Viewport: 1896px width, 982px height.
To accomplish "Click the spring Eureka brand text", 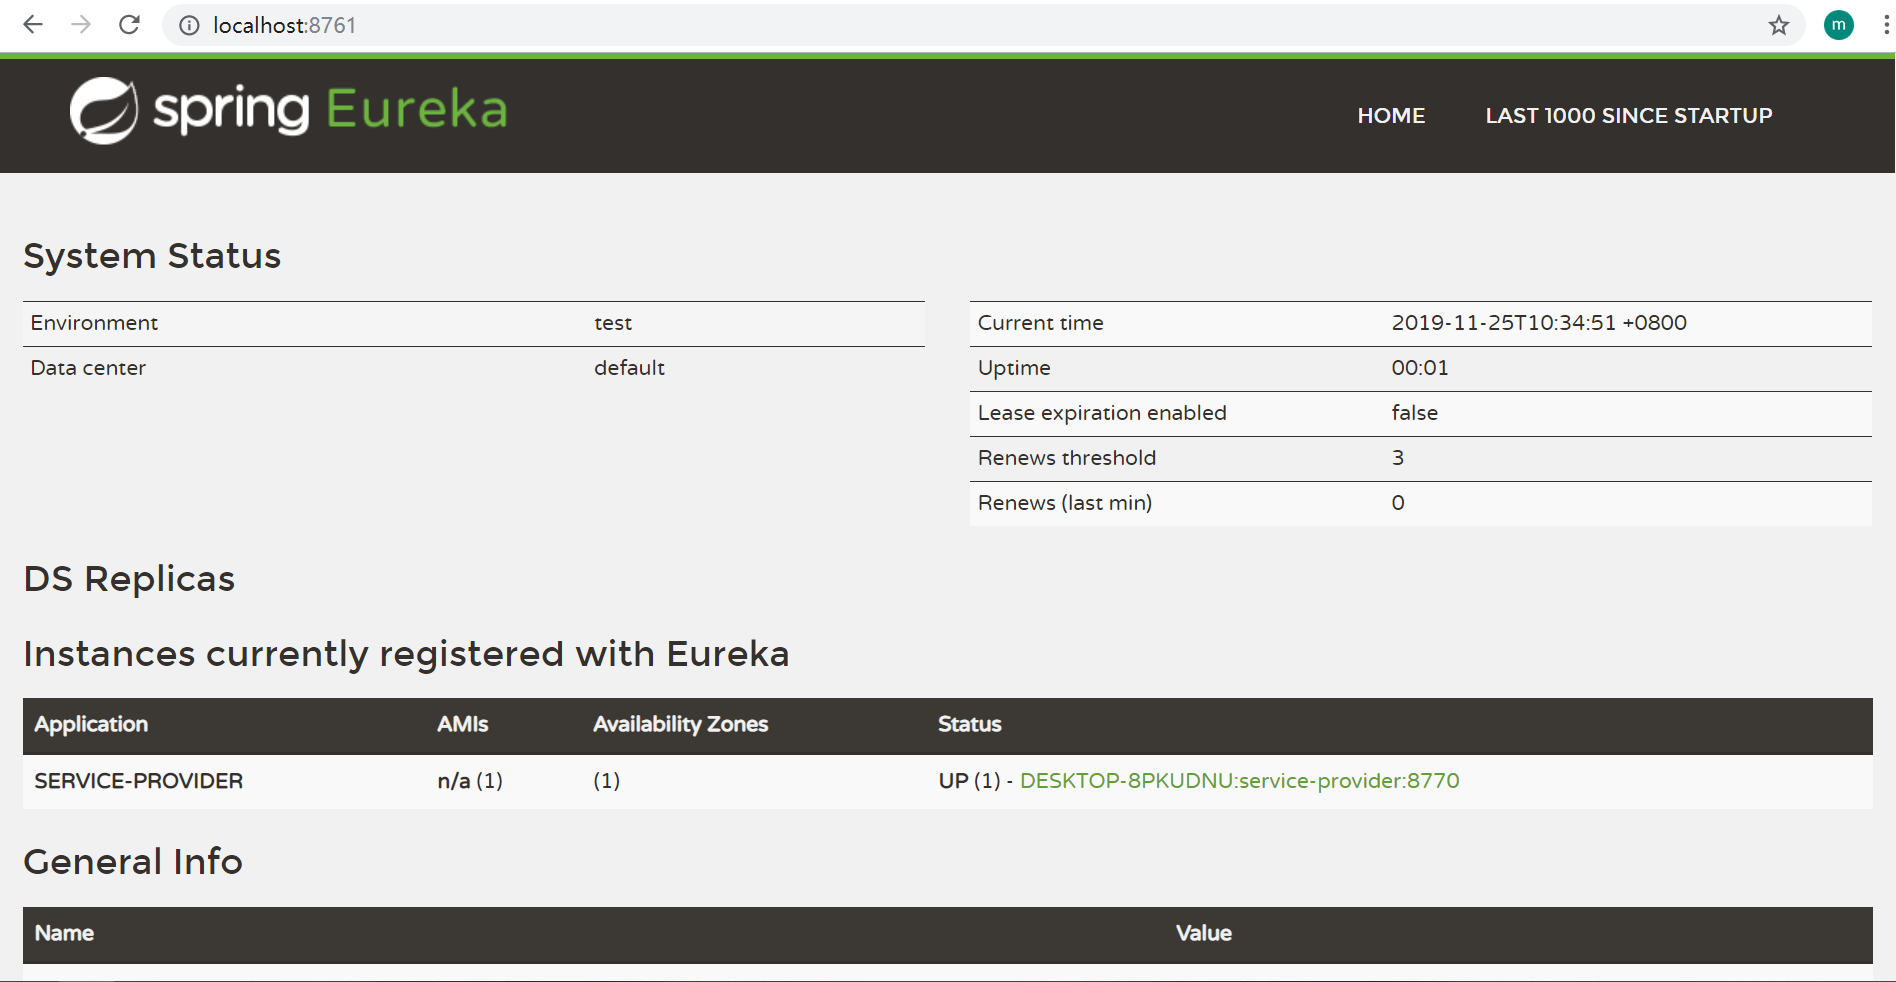I will [x=330, y=110].
